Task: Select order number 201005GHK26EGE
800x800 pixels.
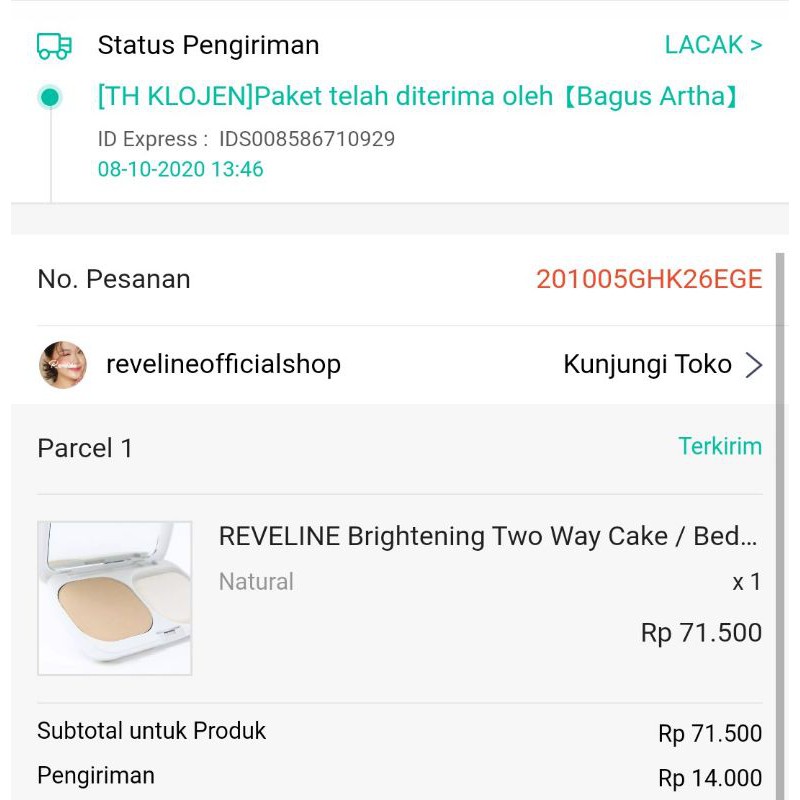Action: (649, 279)
